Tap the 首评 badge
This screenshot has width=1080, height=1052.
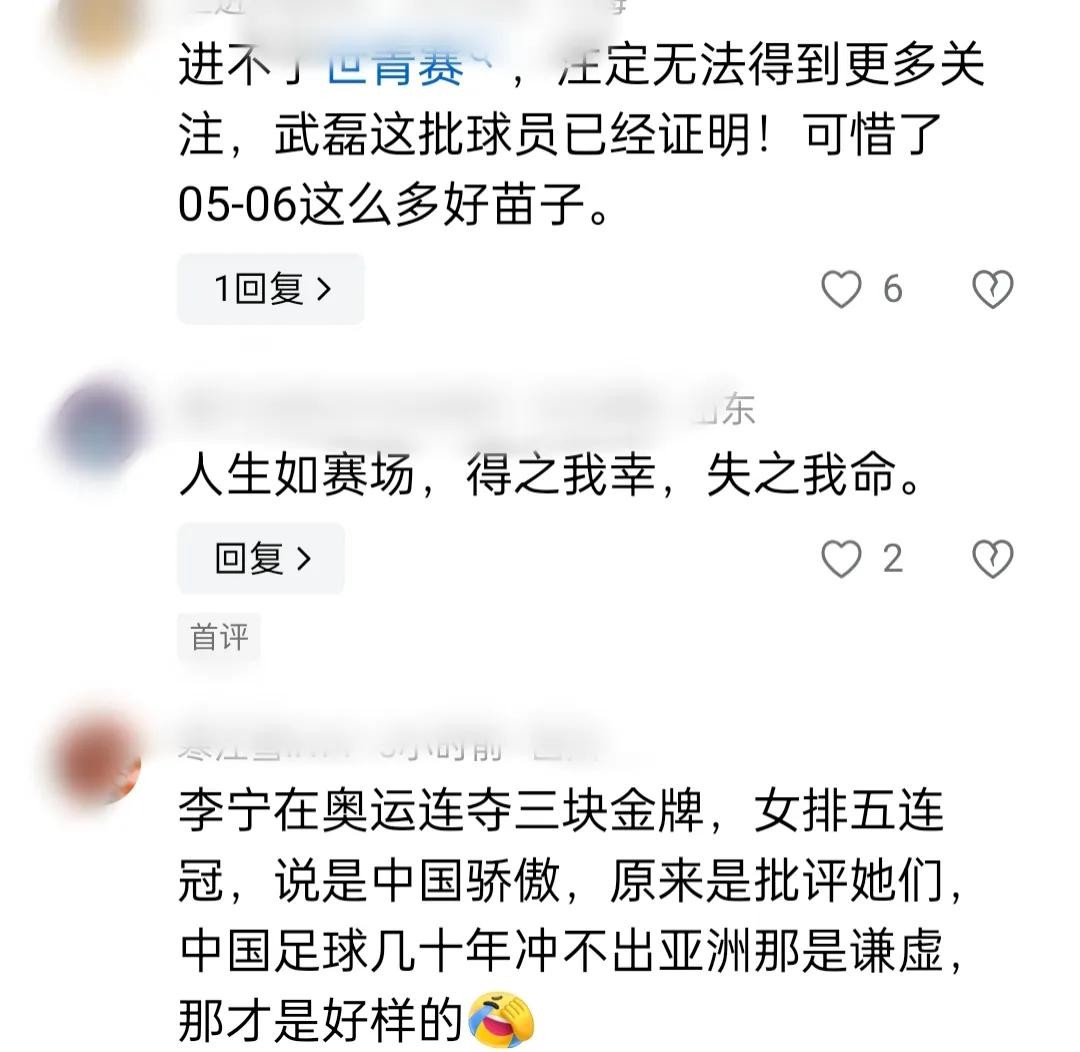click(x=219, y=637)
